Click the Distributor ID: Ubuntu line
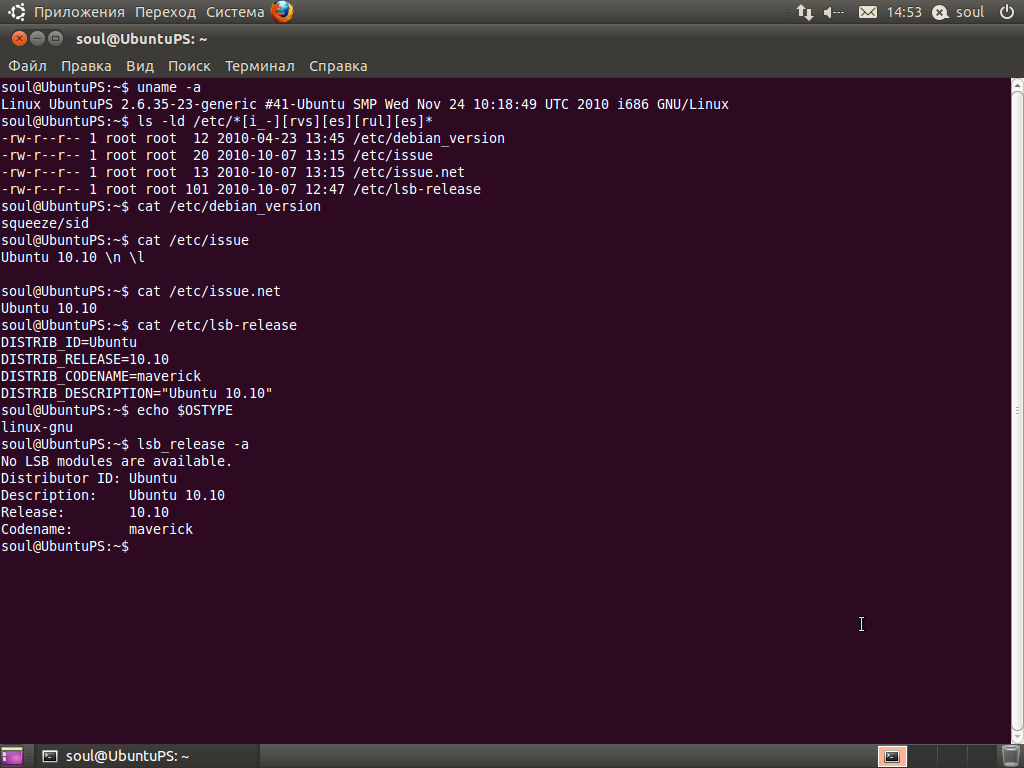This screenshot has width=1024, height=768. [89, 478]
